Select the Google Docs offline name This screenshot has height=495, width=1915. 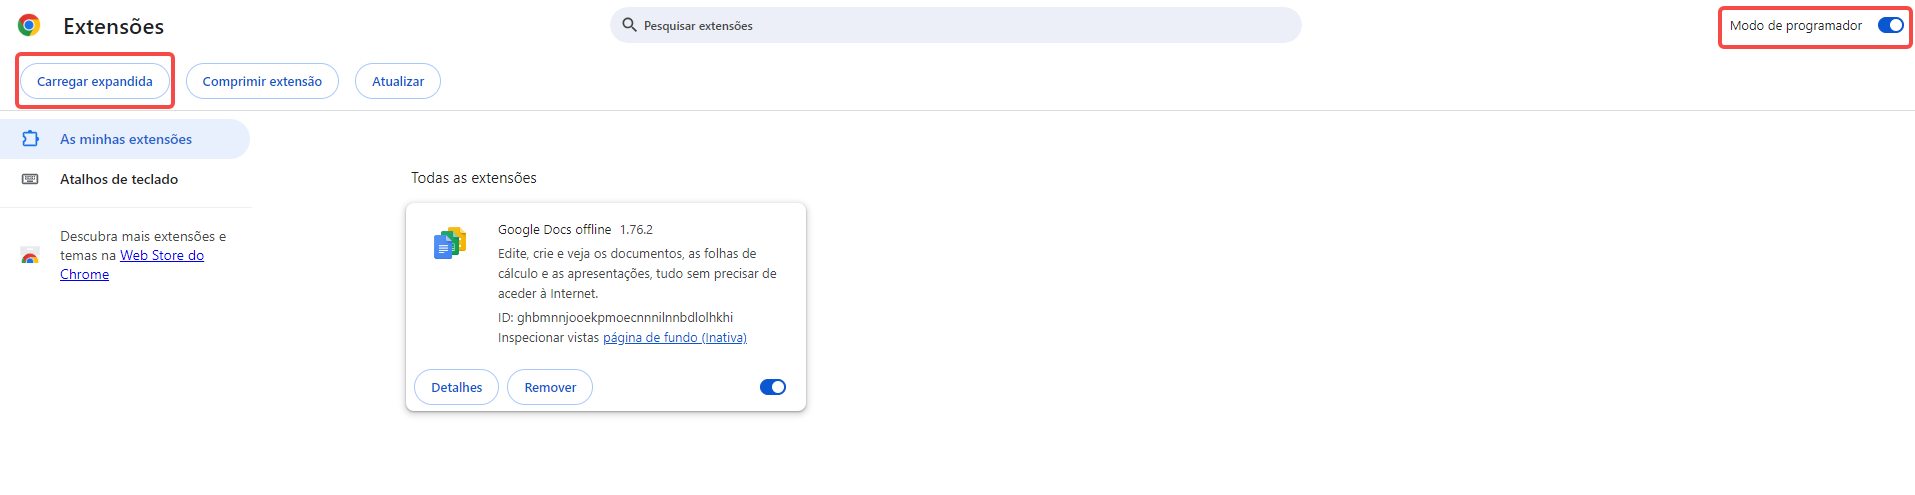click(x=555, y=230)
